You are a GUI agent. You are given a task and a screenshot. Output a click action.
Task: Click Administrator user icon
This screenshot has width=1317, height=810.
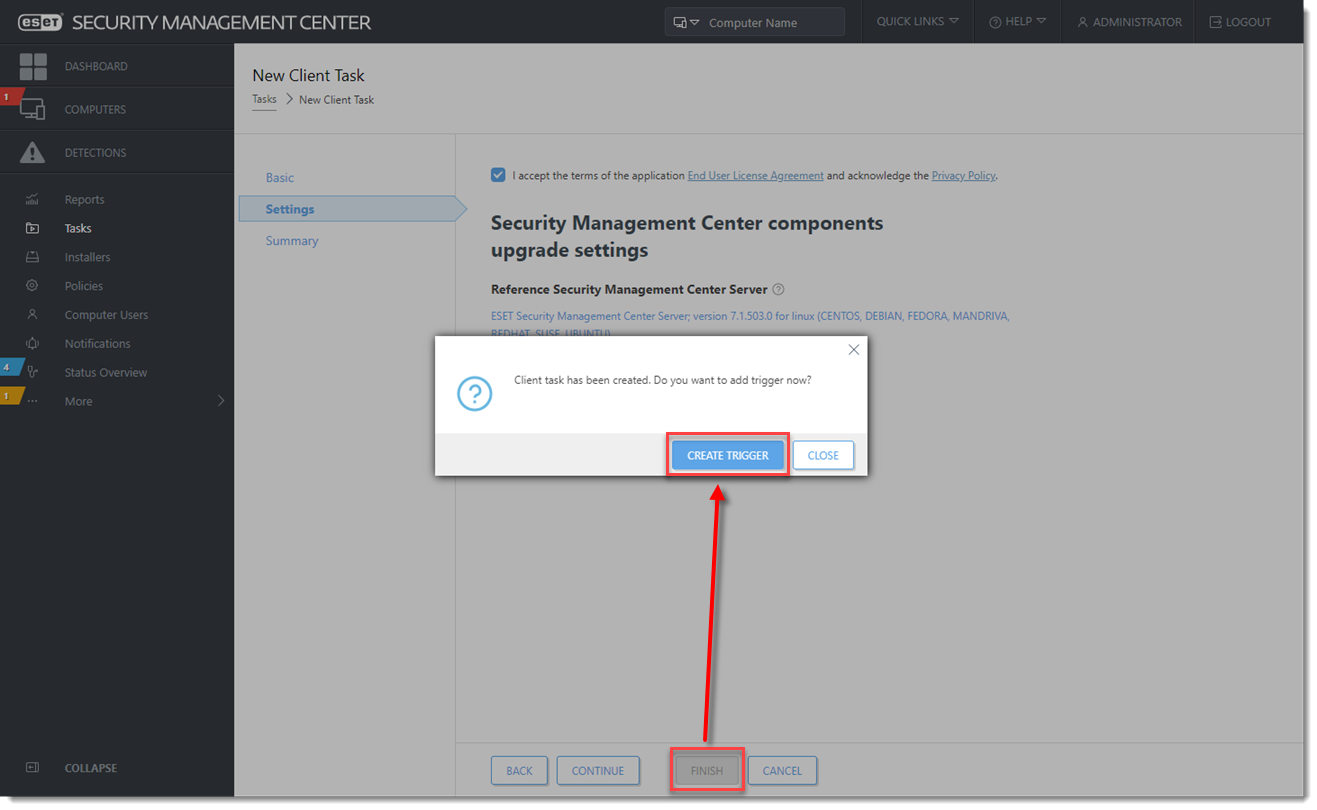click(1082, 22)
